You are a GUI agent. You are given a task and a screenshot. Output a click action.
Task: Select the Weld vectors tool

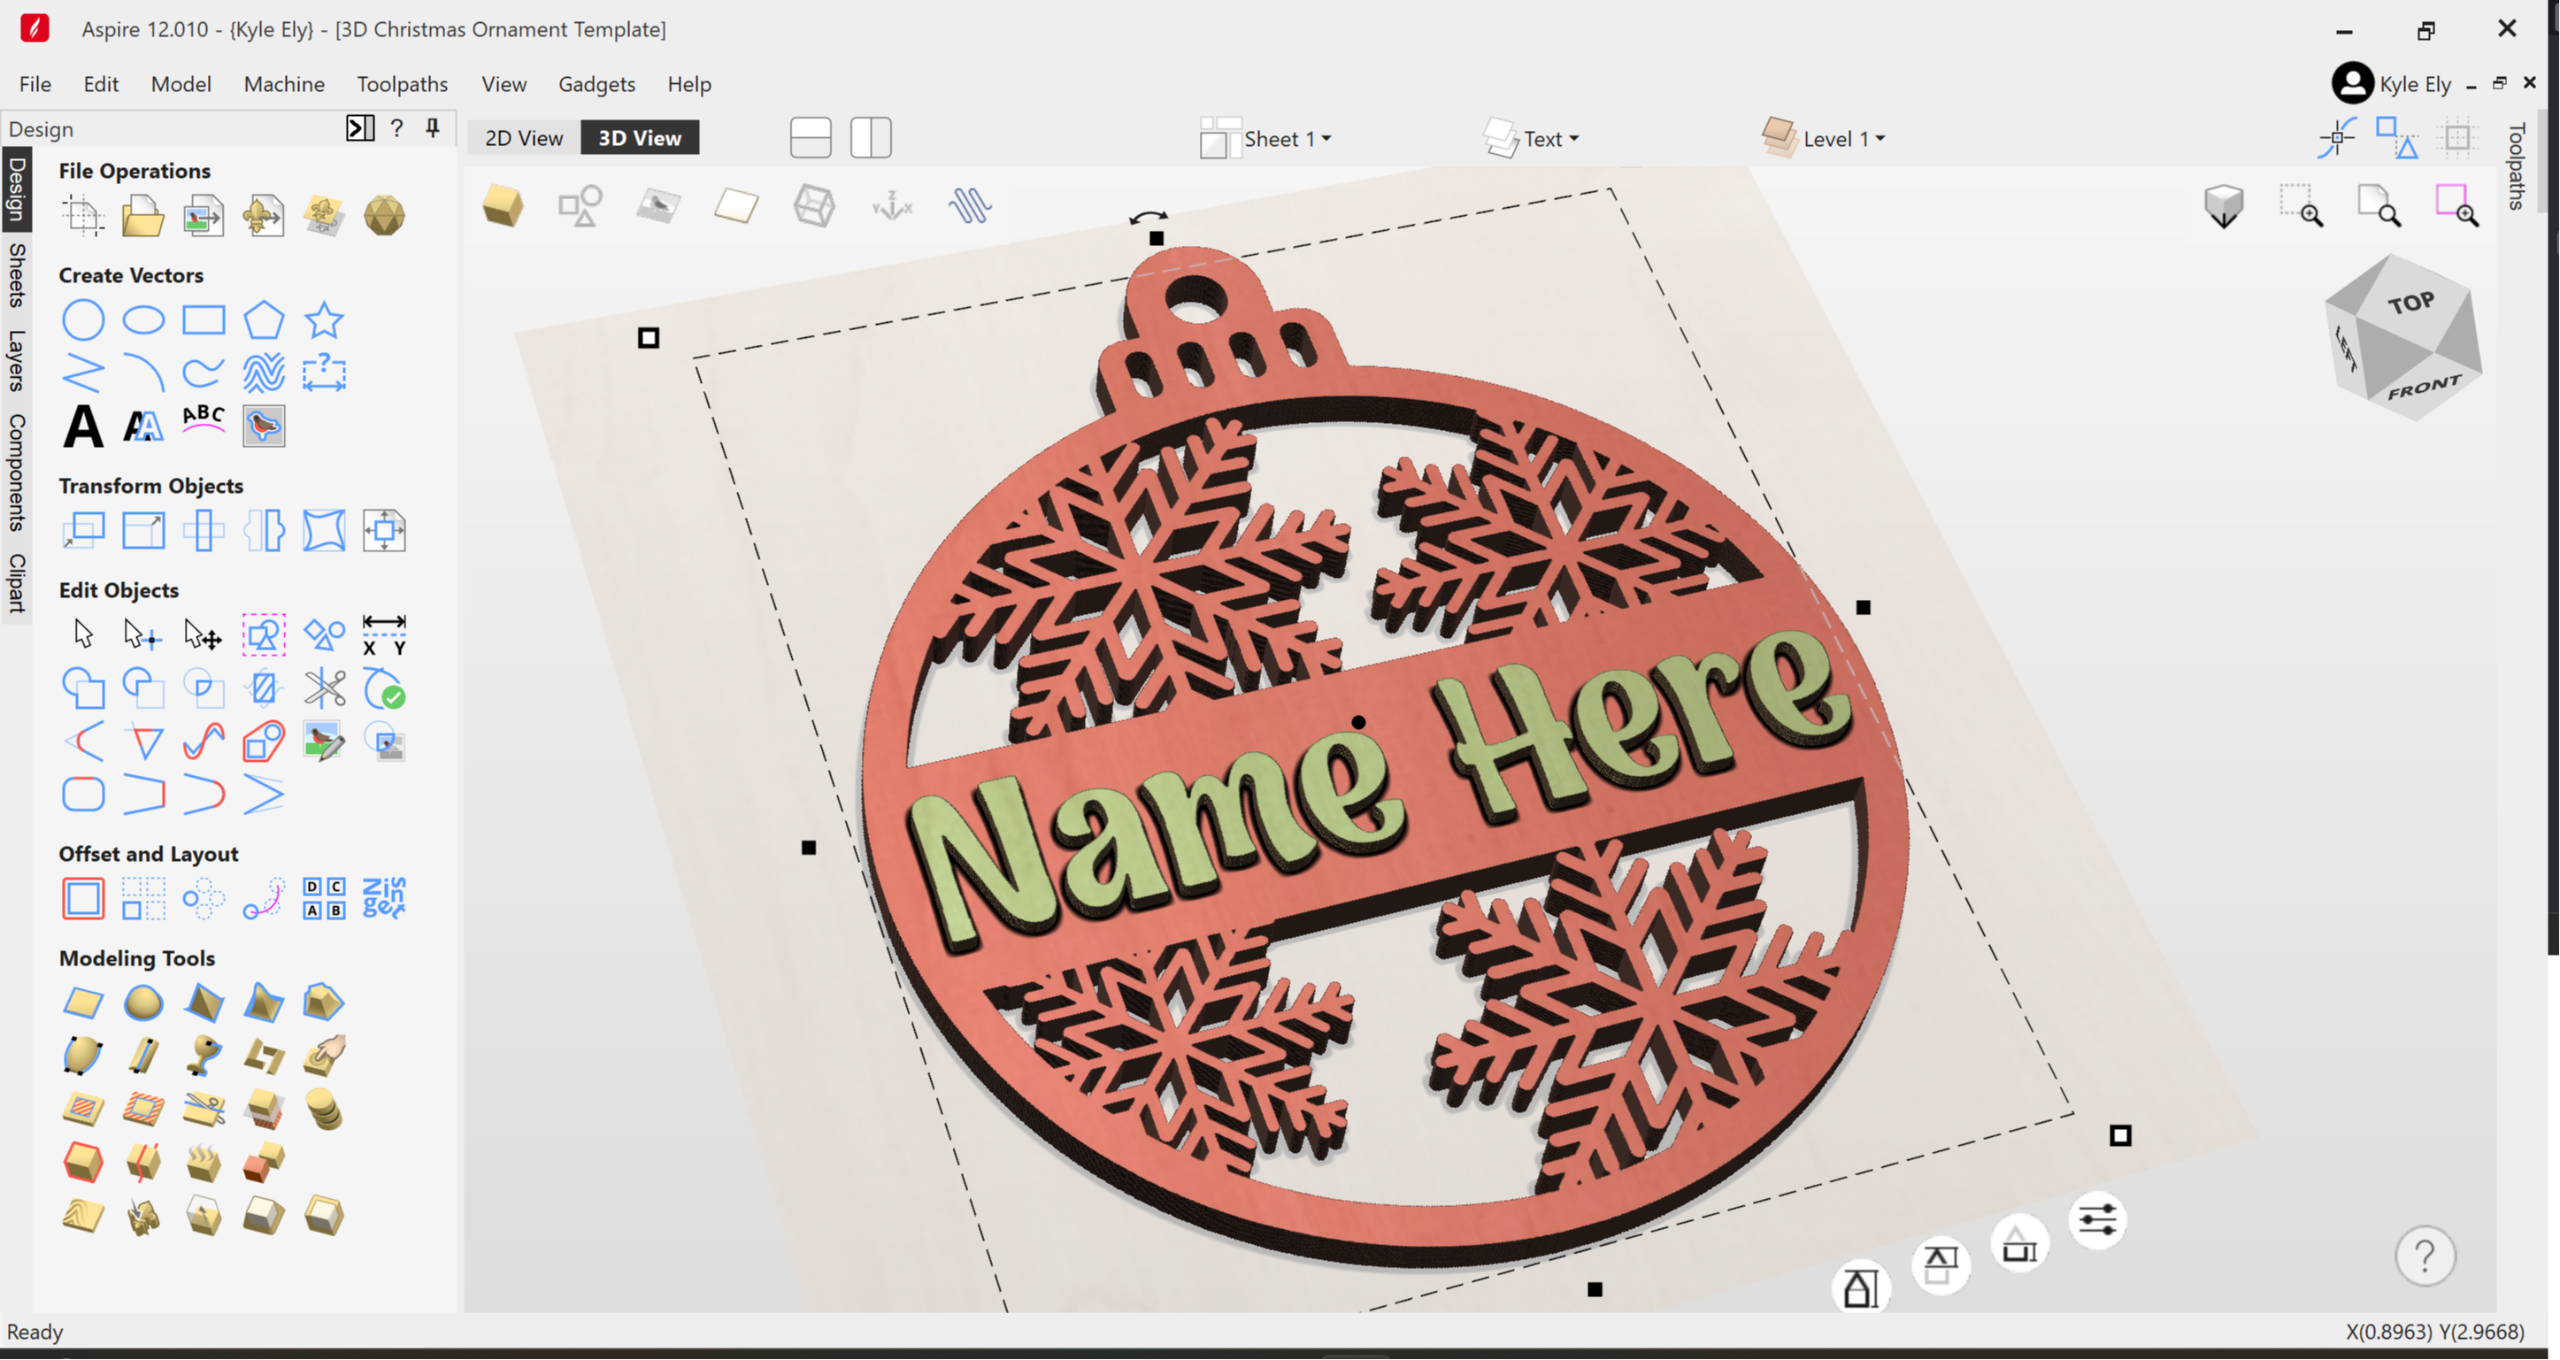[83, 689]
